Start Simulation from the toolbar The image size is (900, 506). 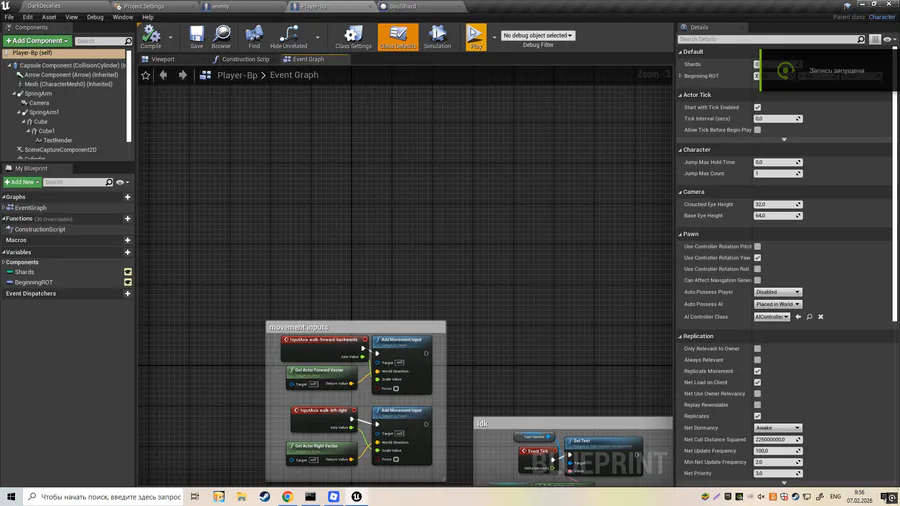(437, 37)
